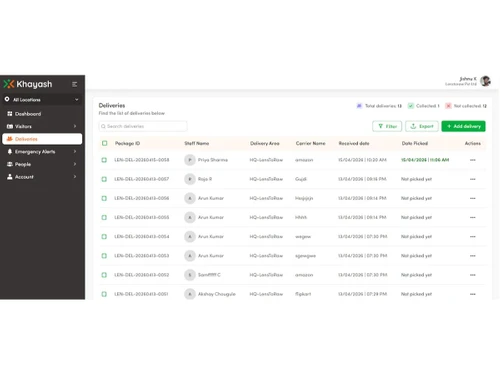Click the Staff Name column header
Image resolution: width=500 pixels, height=375 pixels.
(197, 143)
